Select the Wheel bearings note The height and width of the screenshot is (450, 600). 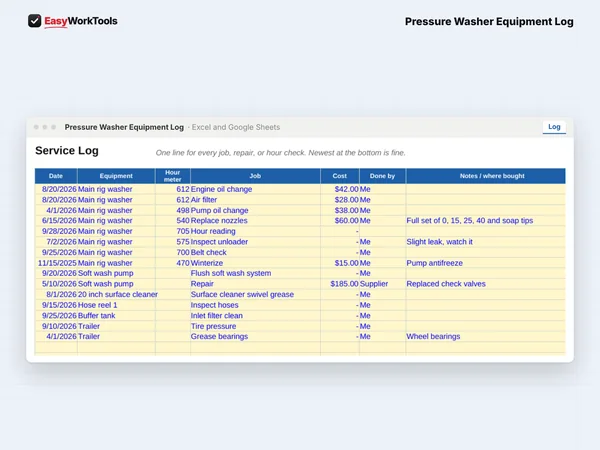[486, 337]
